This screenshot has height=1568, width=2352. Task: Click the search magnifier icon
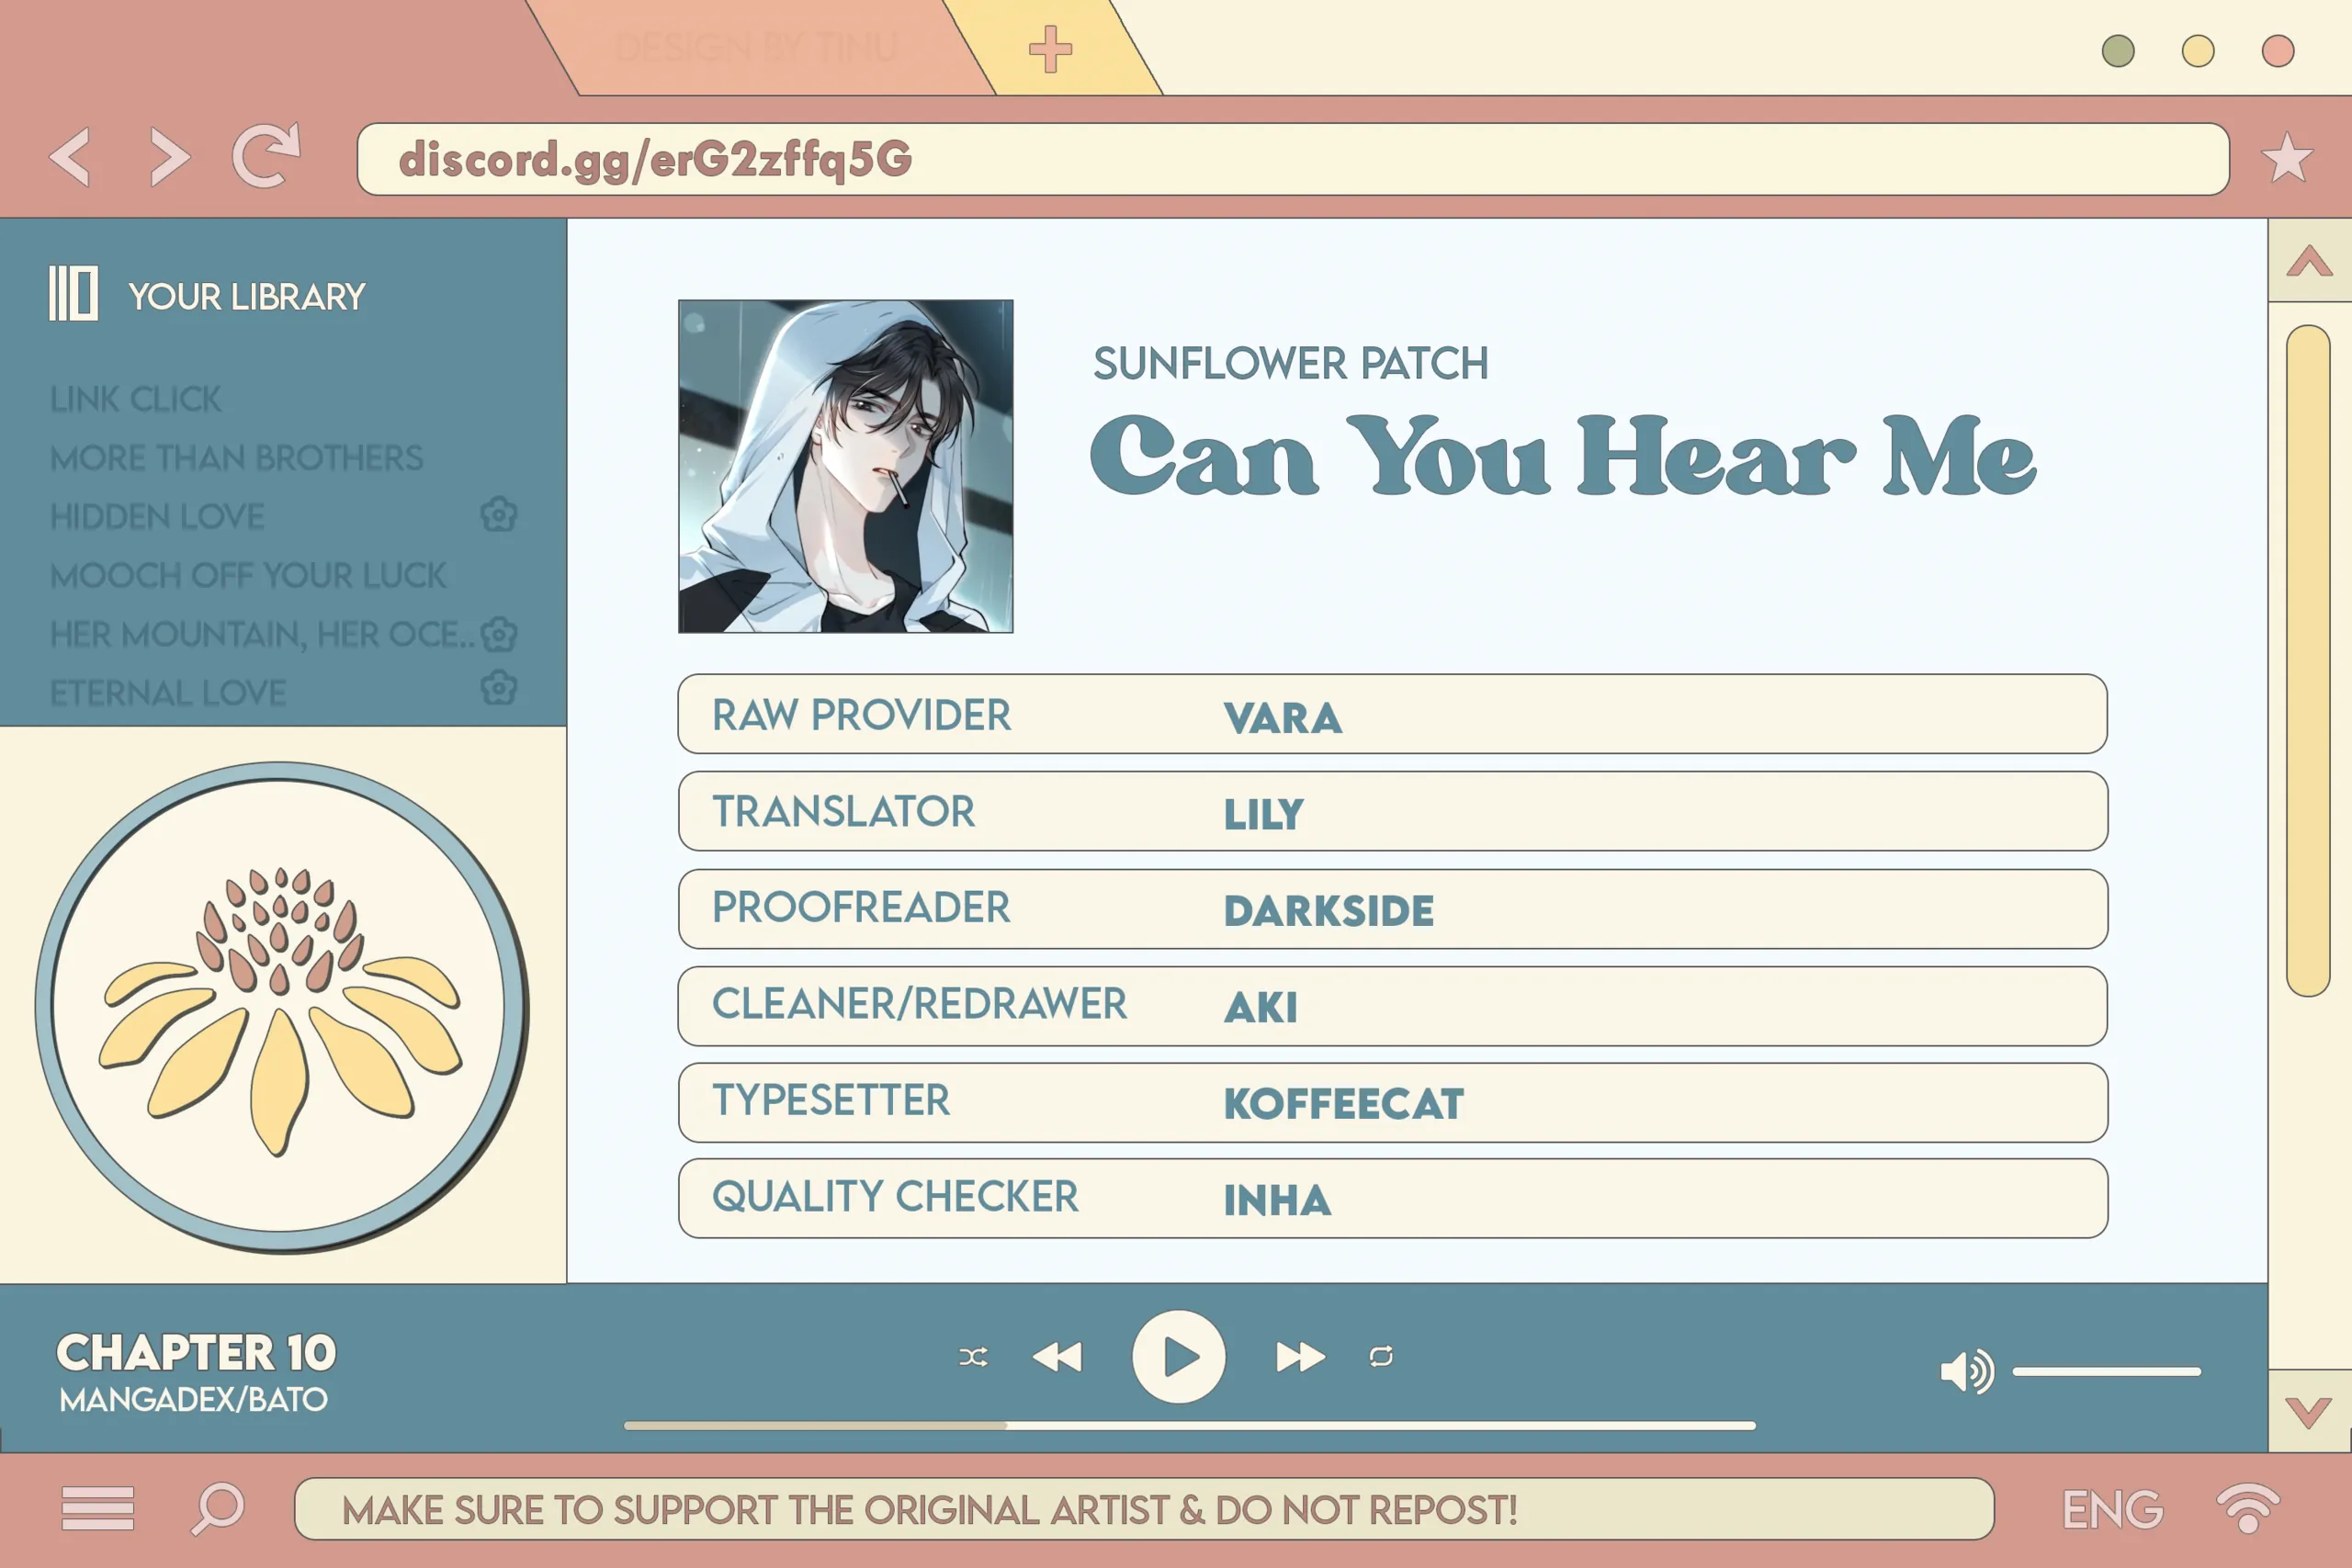point(218,1508)
